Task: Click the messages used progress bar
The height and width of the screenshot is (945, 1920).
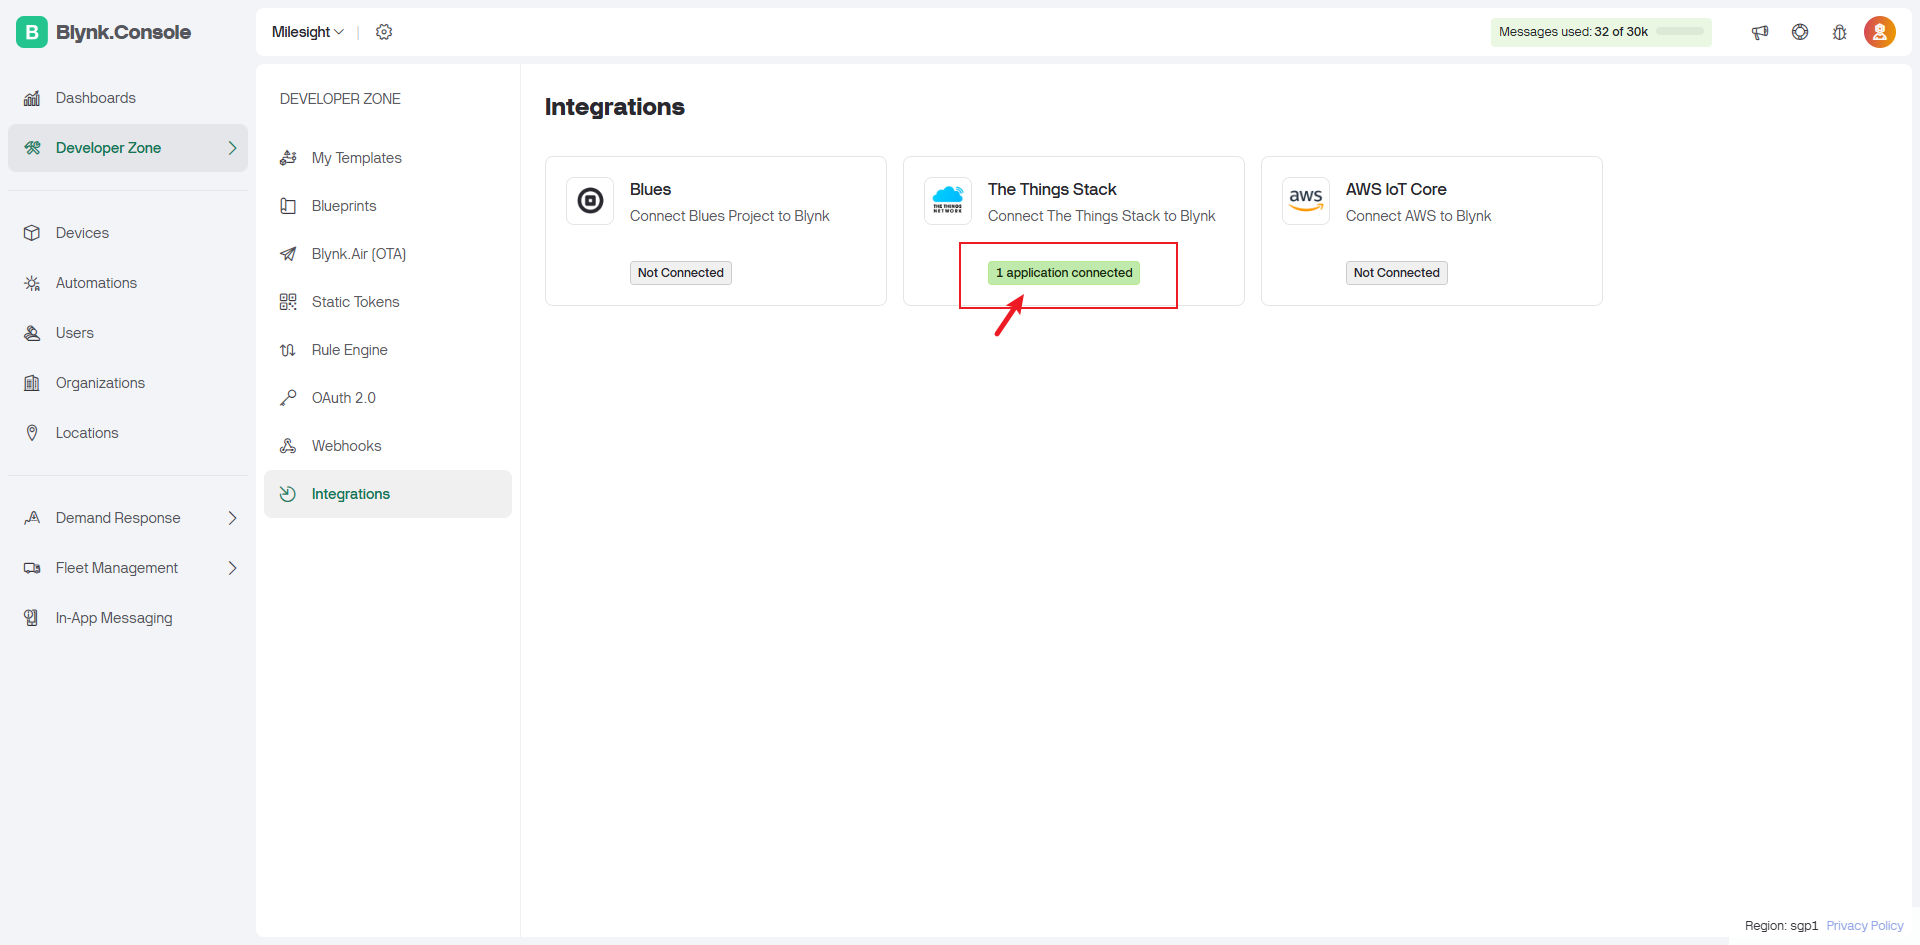Action: tap(1680, 32)
